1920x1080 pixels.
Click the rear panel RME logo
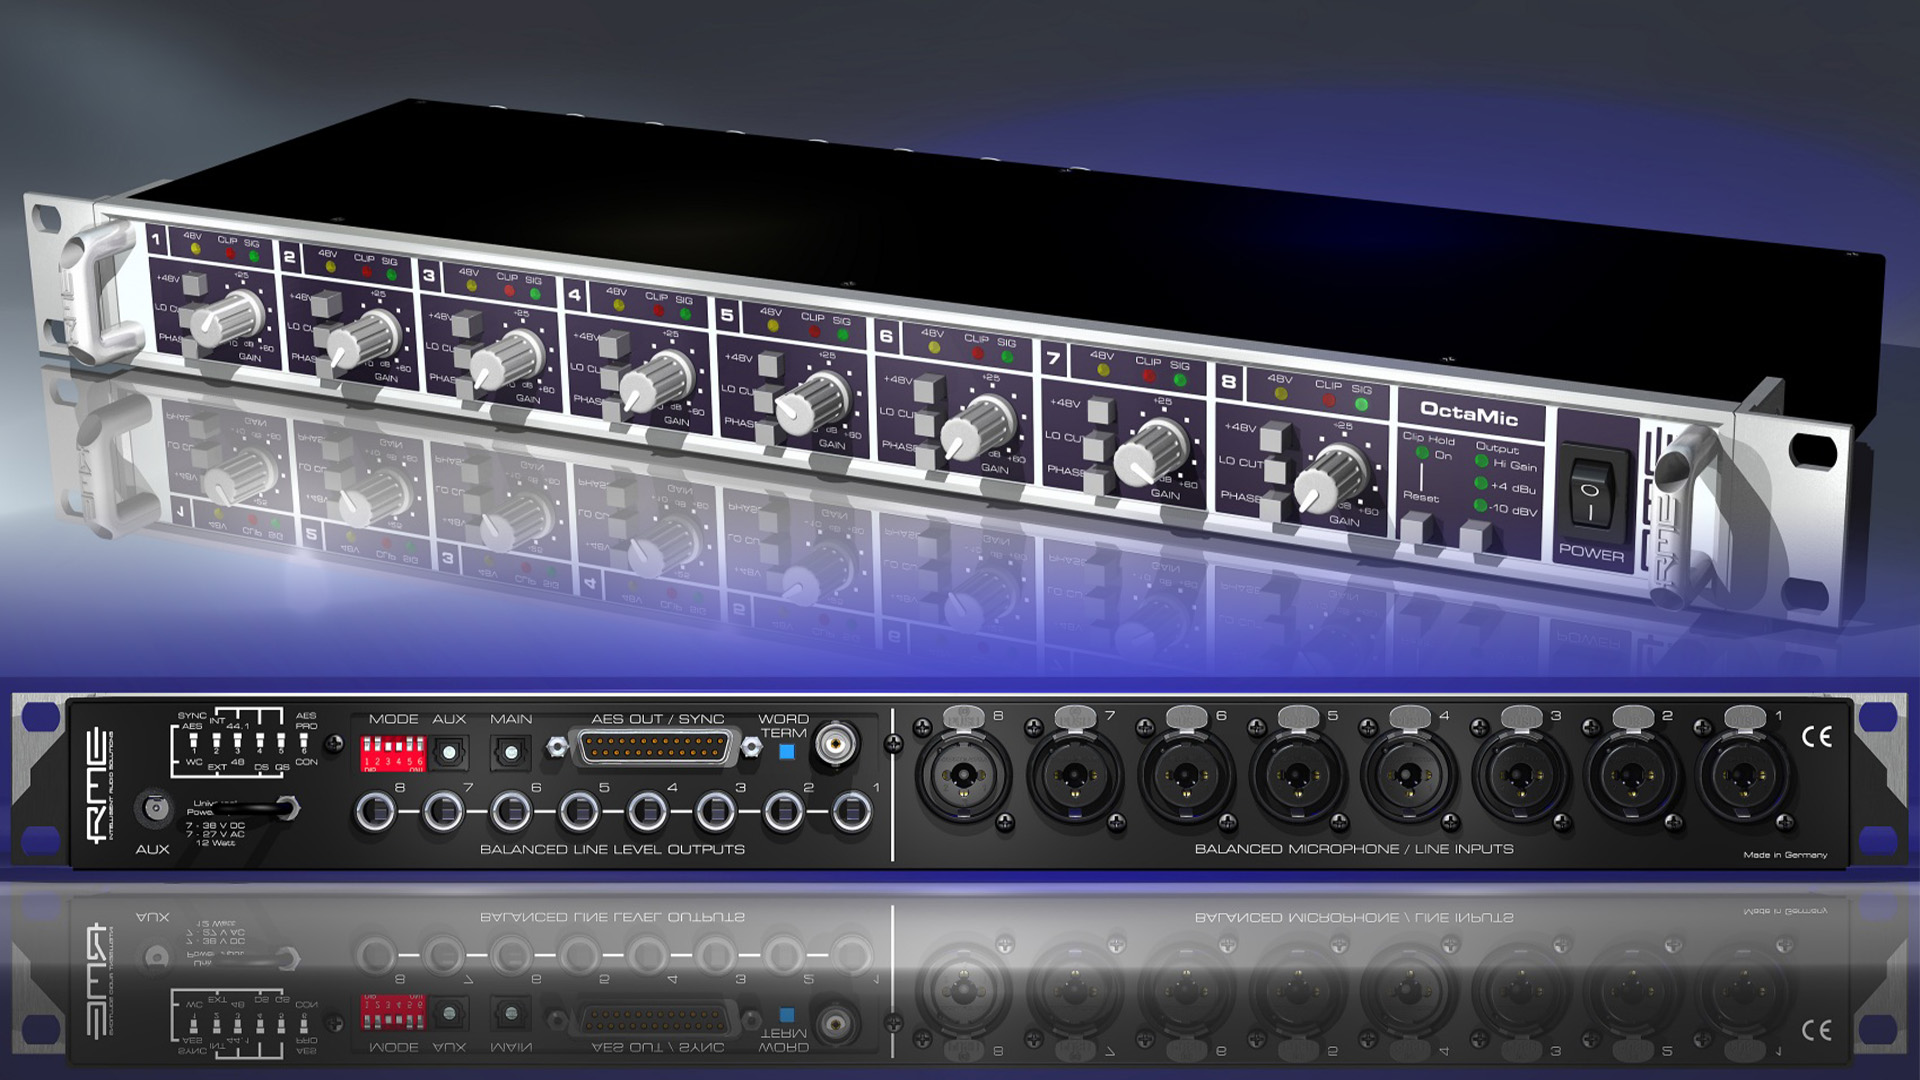tap(98, 785)
